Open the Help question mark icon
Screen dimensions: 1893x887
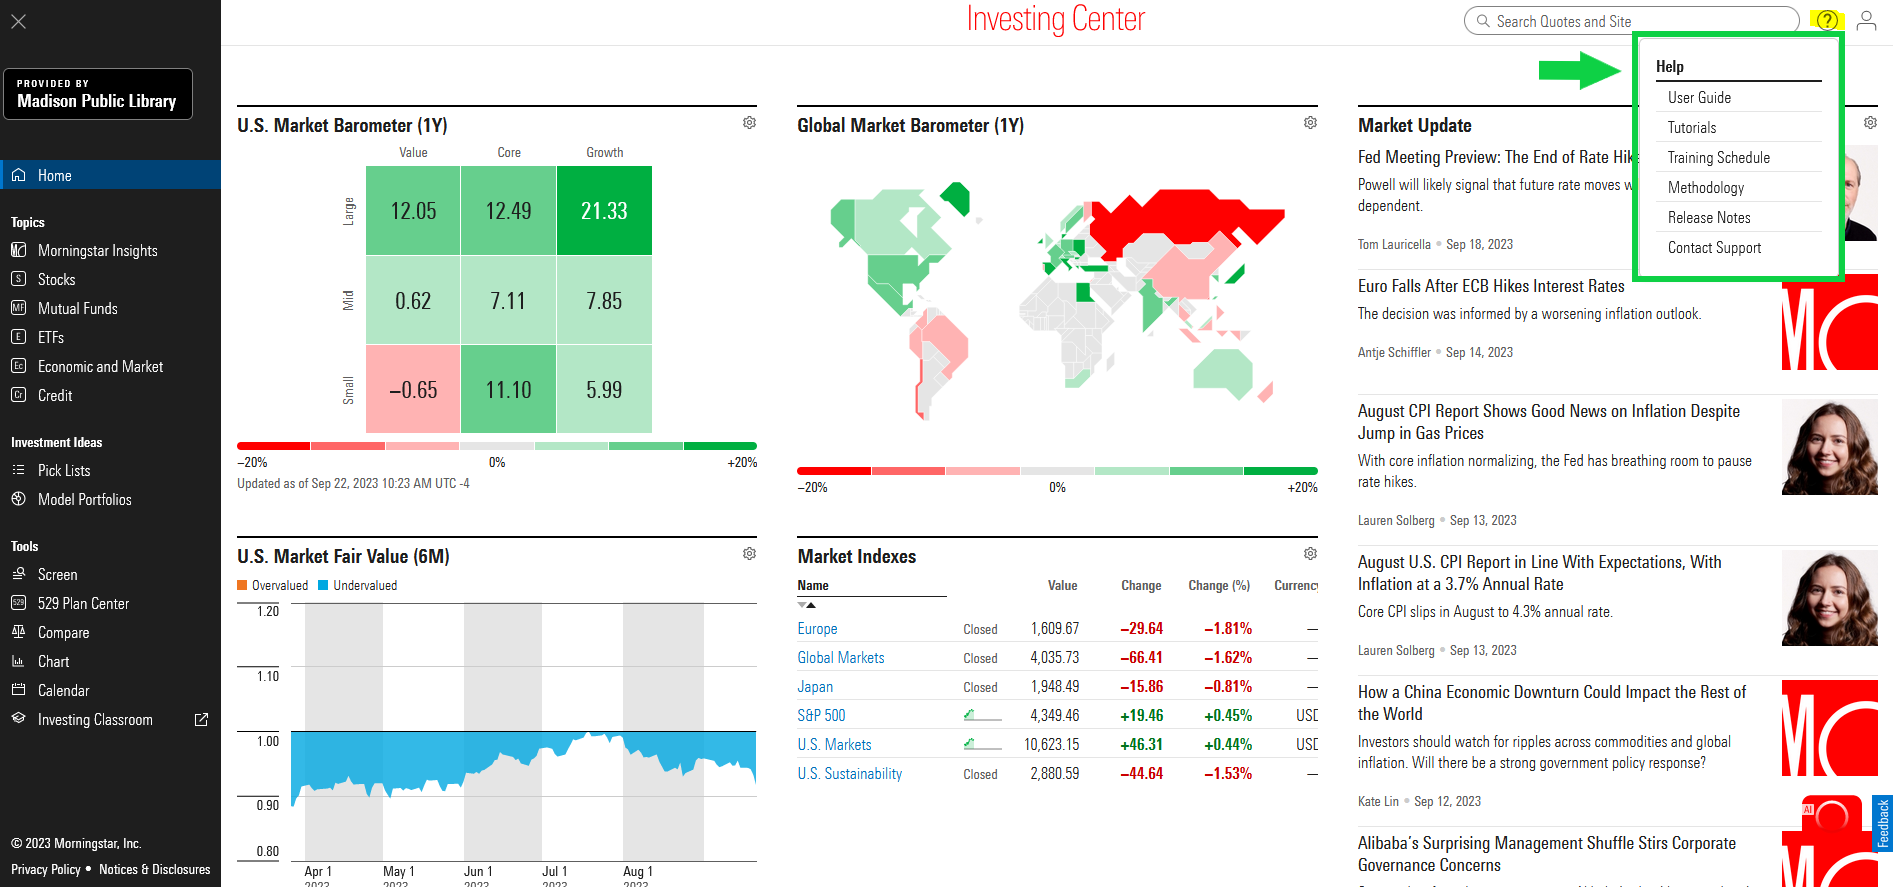click(1827, 20)
